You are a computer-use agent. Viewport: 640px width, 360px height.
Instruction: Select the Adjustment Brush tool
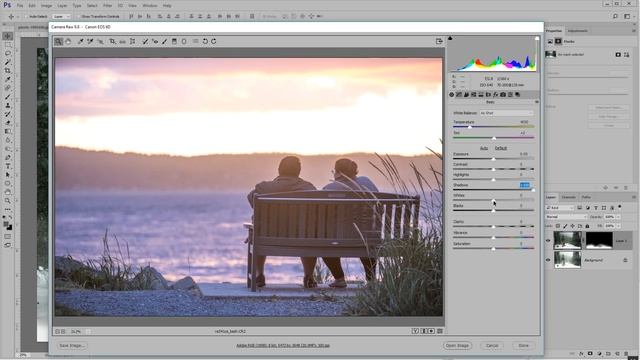[x=164, y=41]
